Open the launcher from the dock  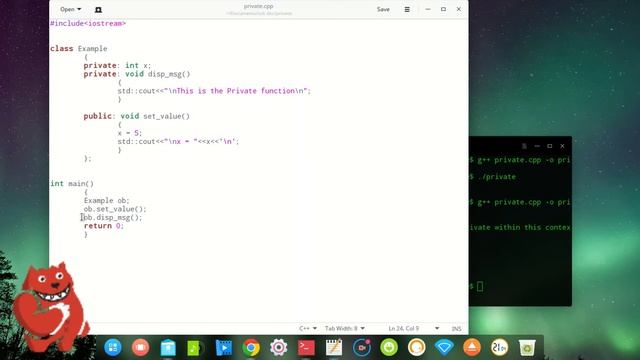(113, 347)
